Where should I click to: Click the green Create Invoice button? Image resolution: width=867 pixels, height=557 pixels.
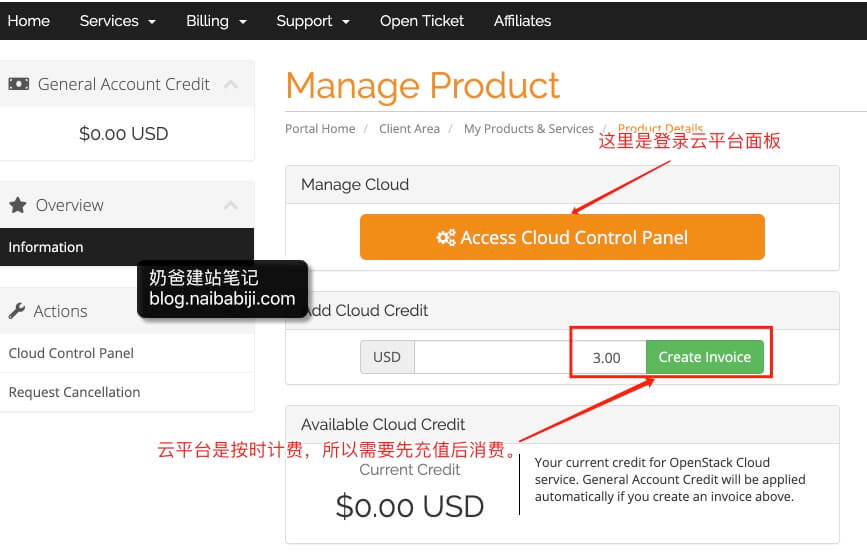[704, 357]
